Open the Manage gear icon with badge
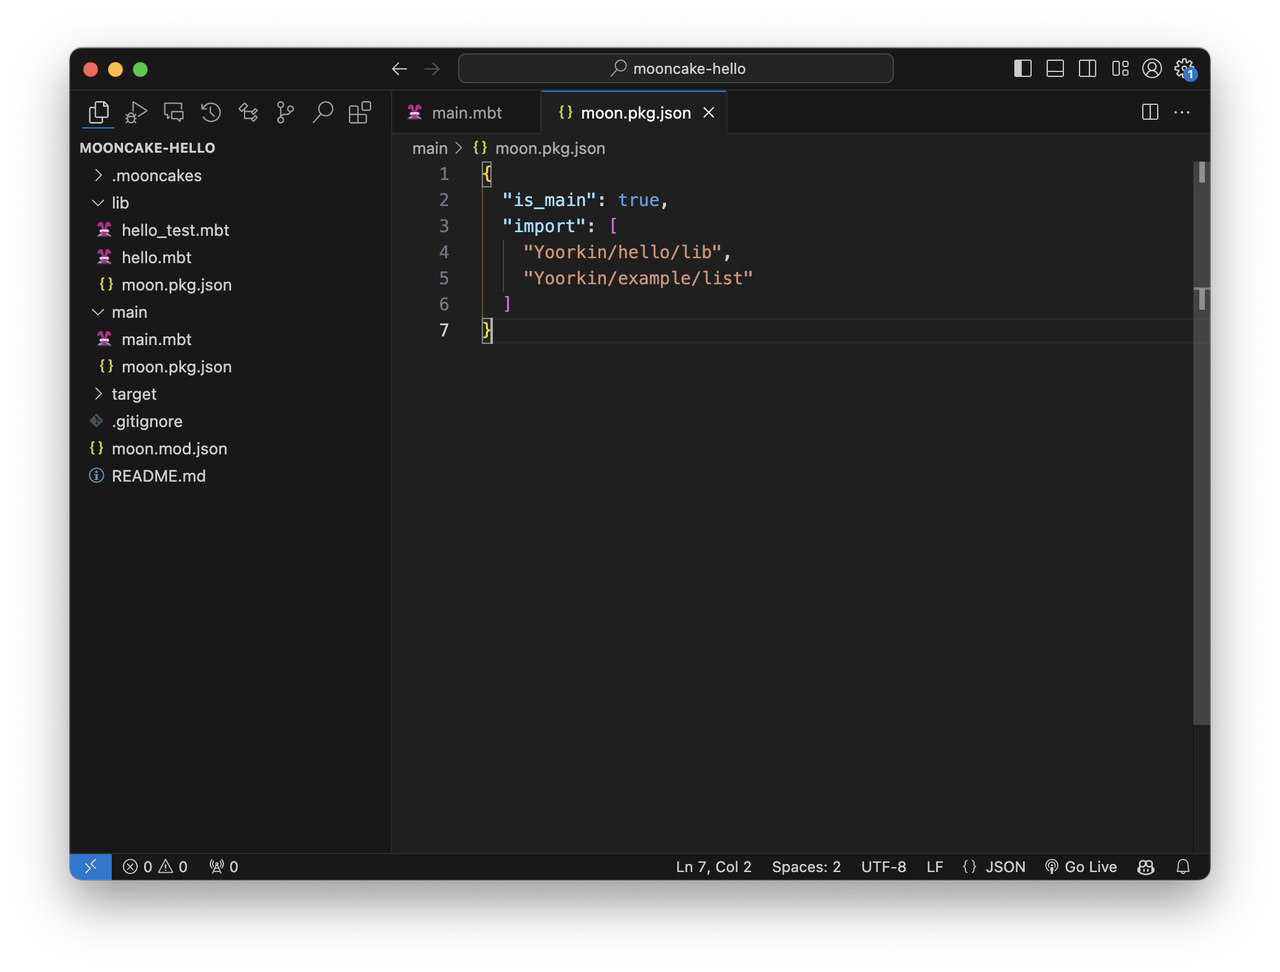 coord(1185,68)
